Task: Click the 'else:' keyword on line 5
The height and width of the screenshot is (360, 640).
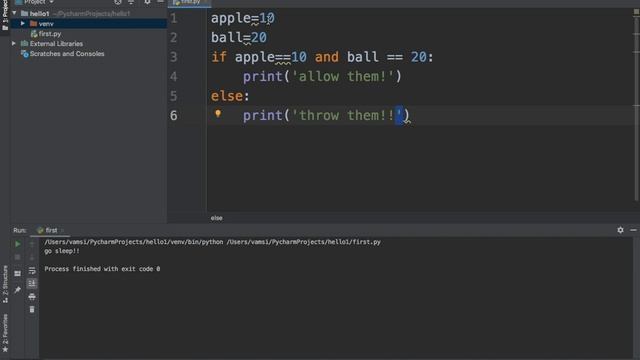Action: click(230, 96)
